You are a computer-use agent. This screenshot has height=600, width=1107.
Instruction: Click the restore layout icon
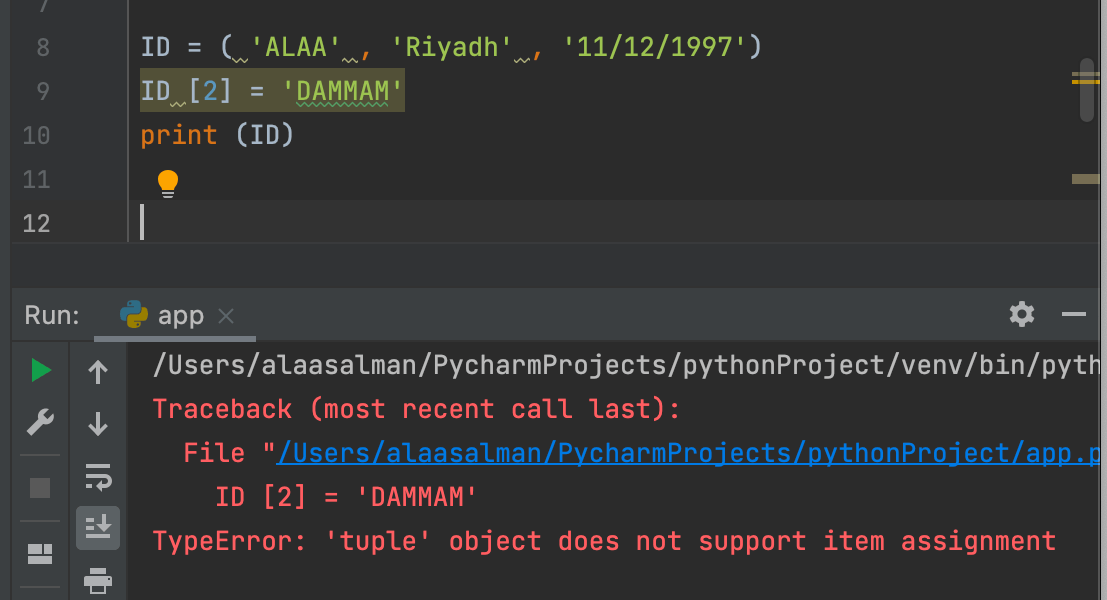(40, 554)
